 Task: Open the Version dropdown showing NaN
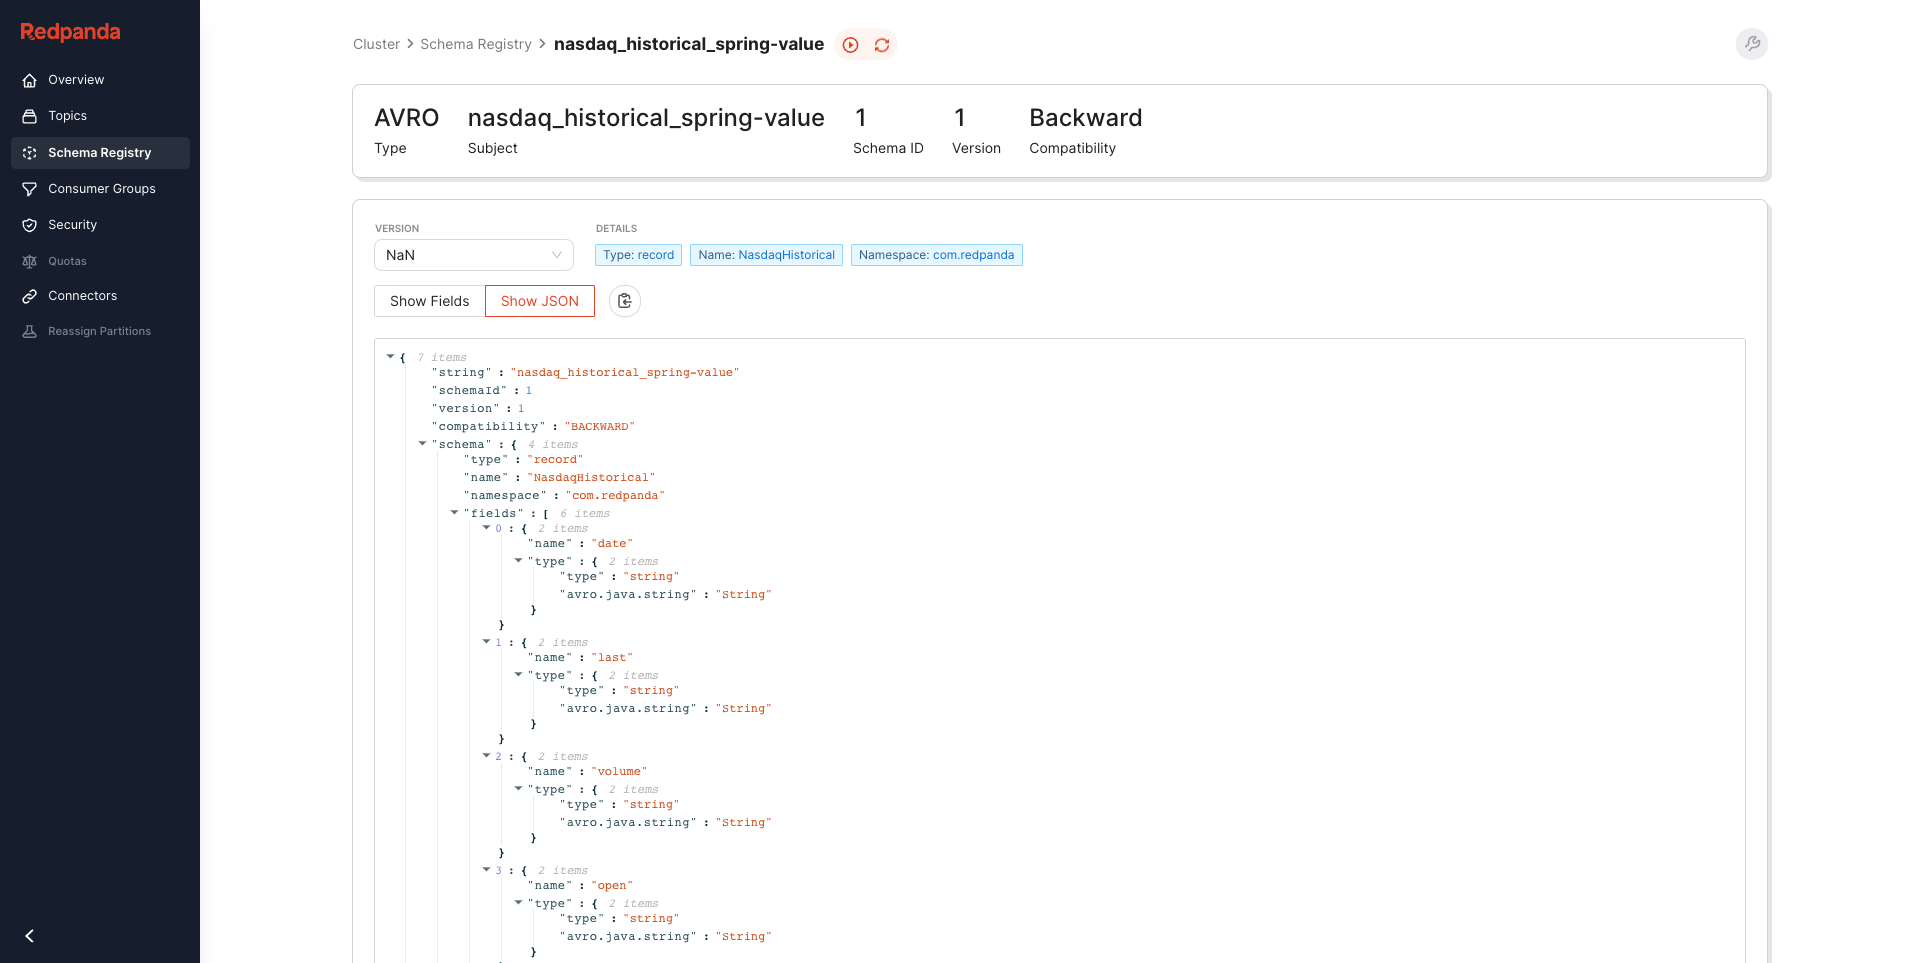tap(474, 255)
